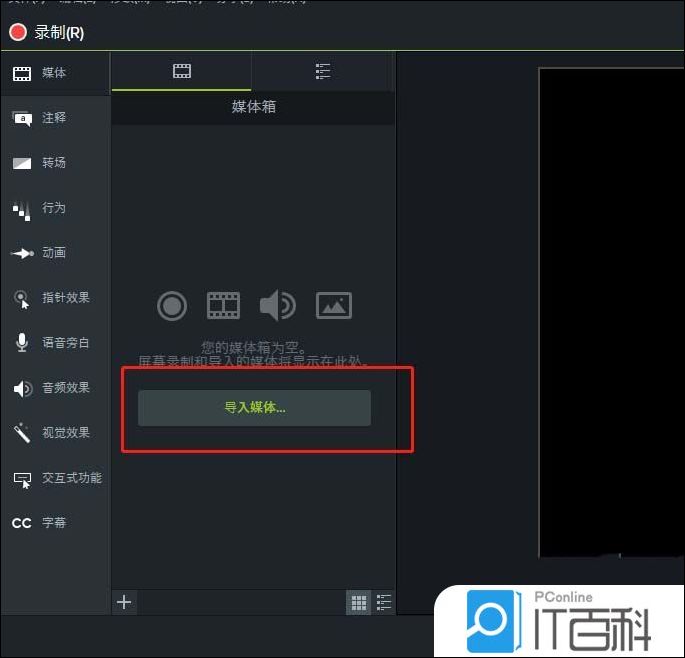The height and width of the screenshot is (658, 685).
Task: Click the speaker audio icon in empty bin
Action: point(277,306)
